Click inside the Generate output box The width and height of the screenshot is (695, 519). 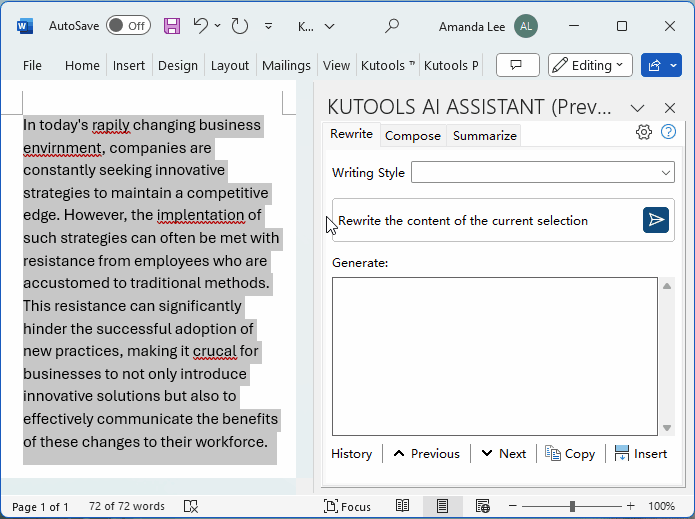pos(494,357)
